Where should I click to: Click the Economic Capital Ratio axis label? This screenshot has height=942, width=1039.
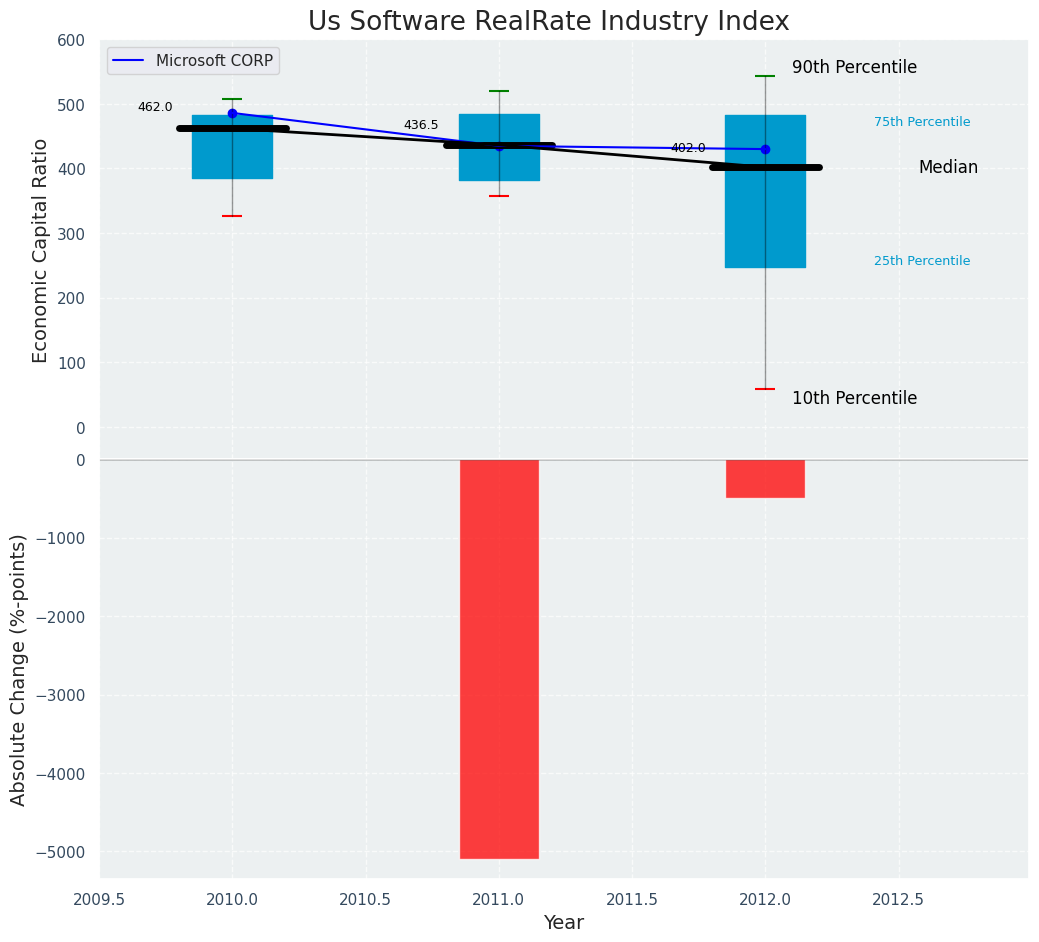[41, 250]
